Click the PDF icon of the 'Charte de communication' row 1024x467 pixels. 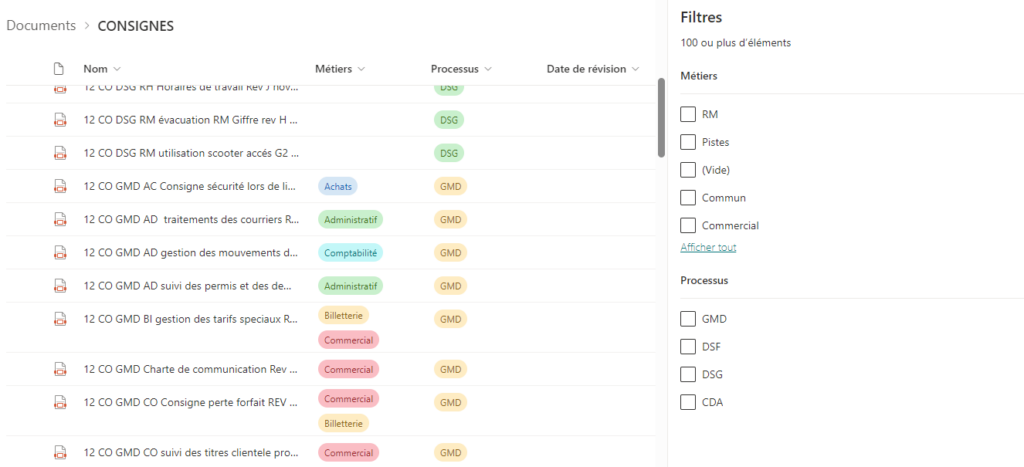(60, 369)
